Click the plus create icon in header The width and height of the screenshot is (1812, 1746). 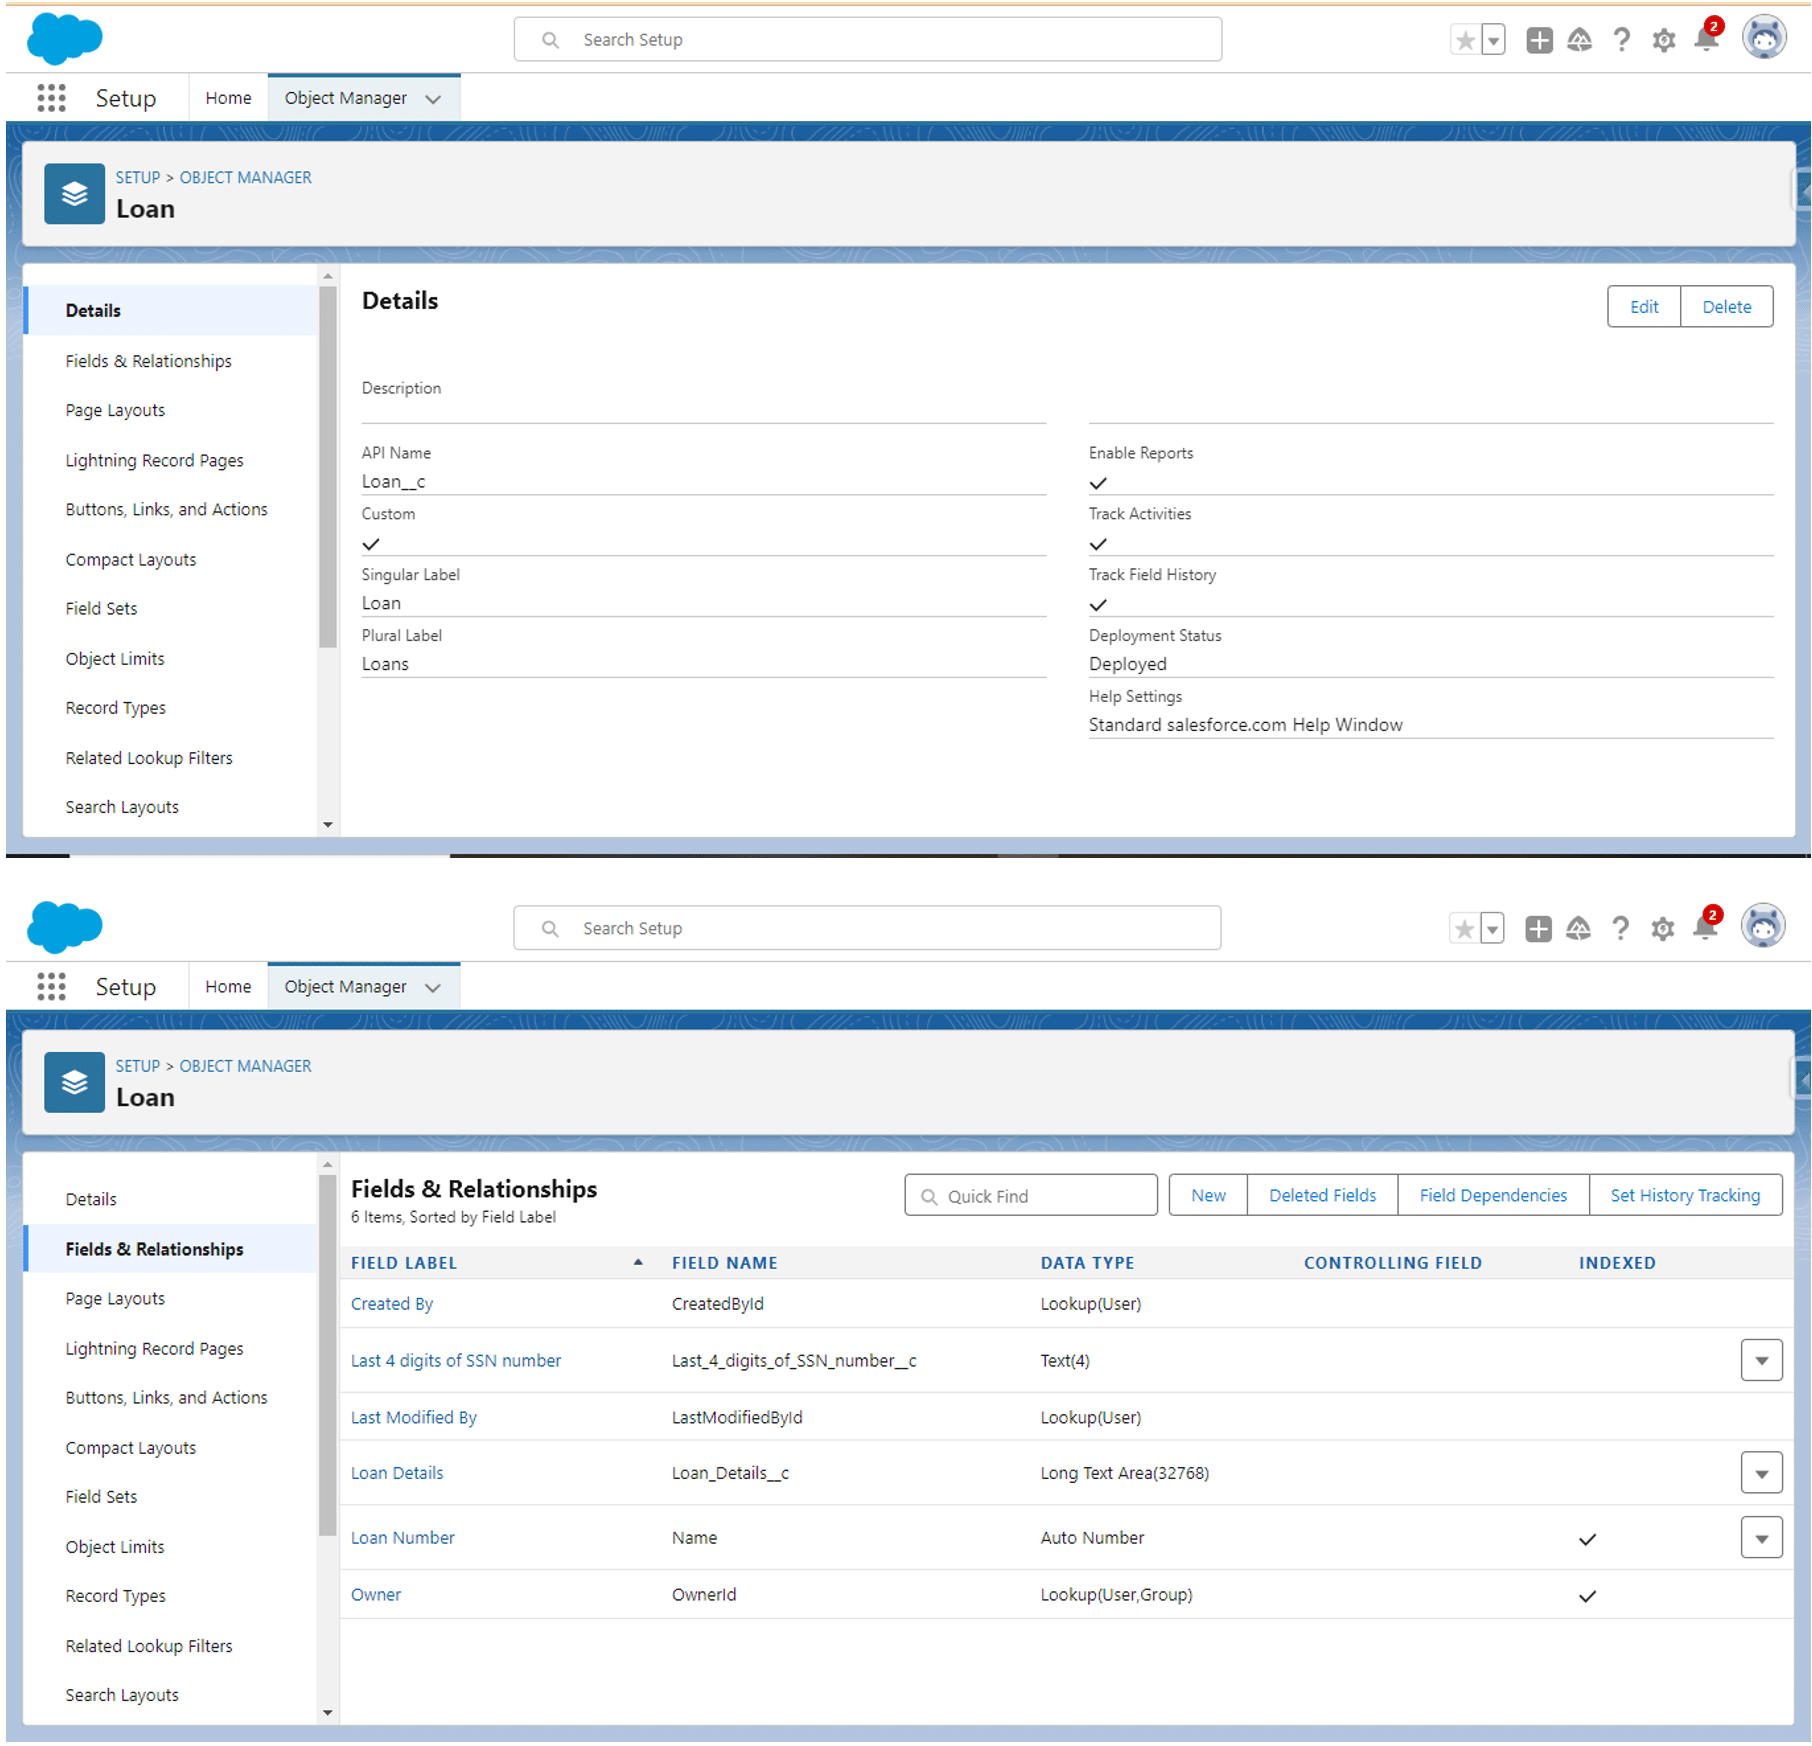[x=1538, y=39]
